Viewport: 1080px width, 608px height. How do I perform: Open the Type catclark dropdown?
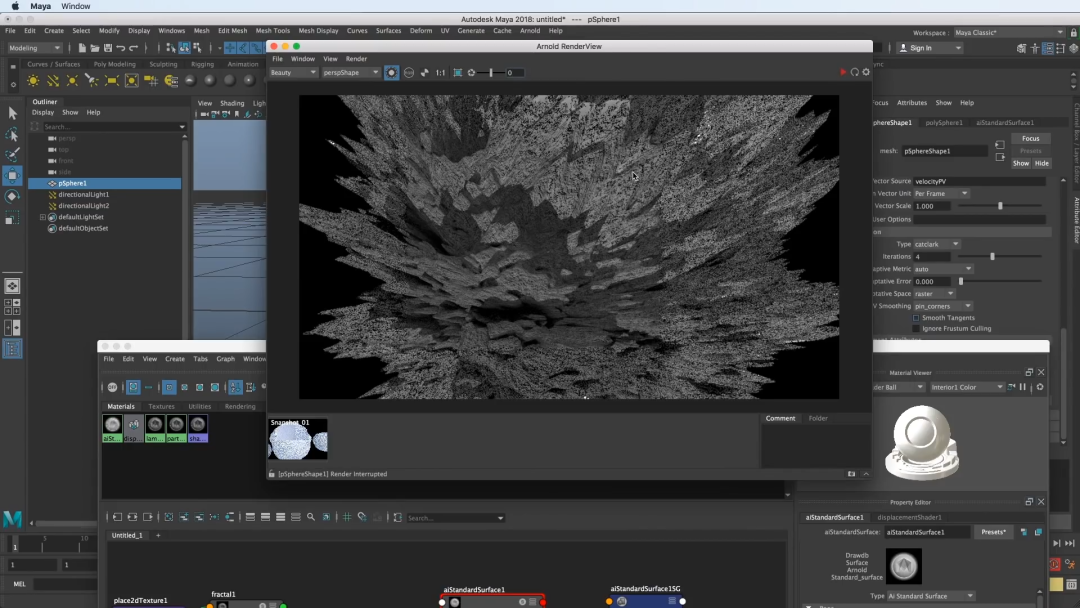[x=938, y=244]
